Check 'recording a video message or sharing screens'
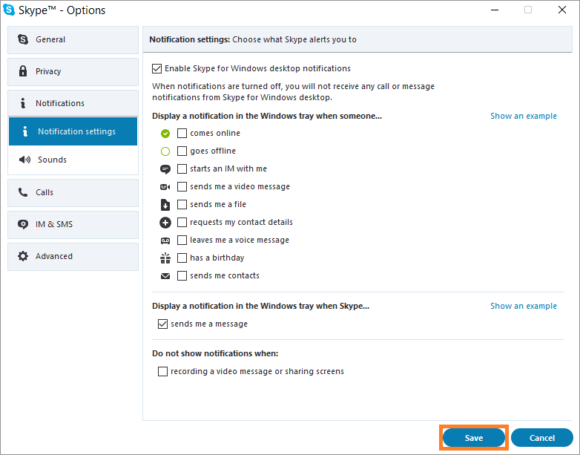Viewport: 580px width, 455px height. tap(163, 371)
